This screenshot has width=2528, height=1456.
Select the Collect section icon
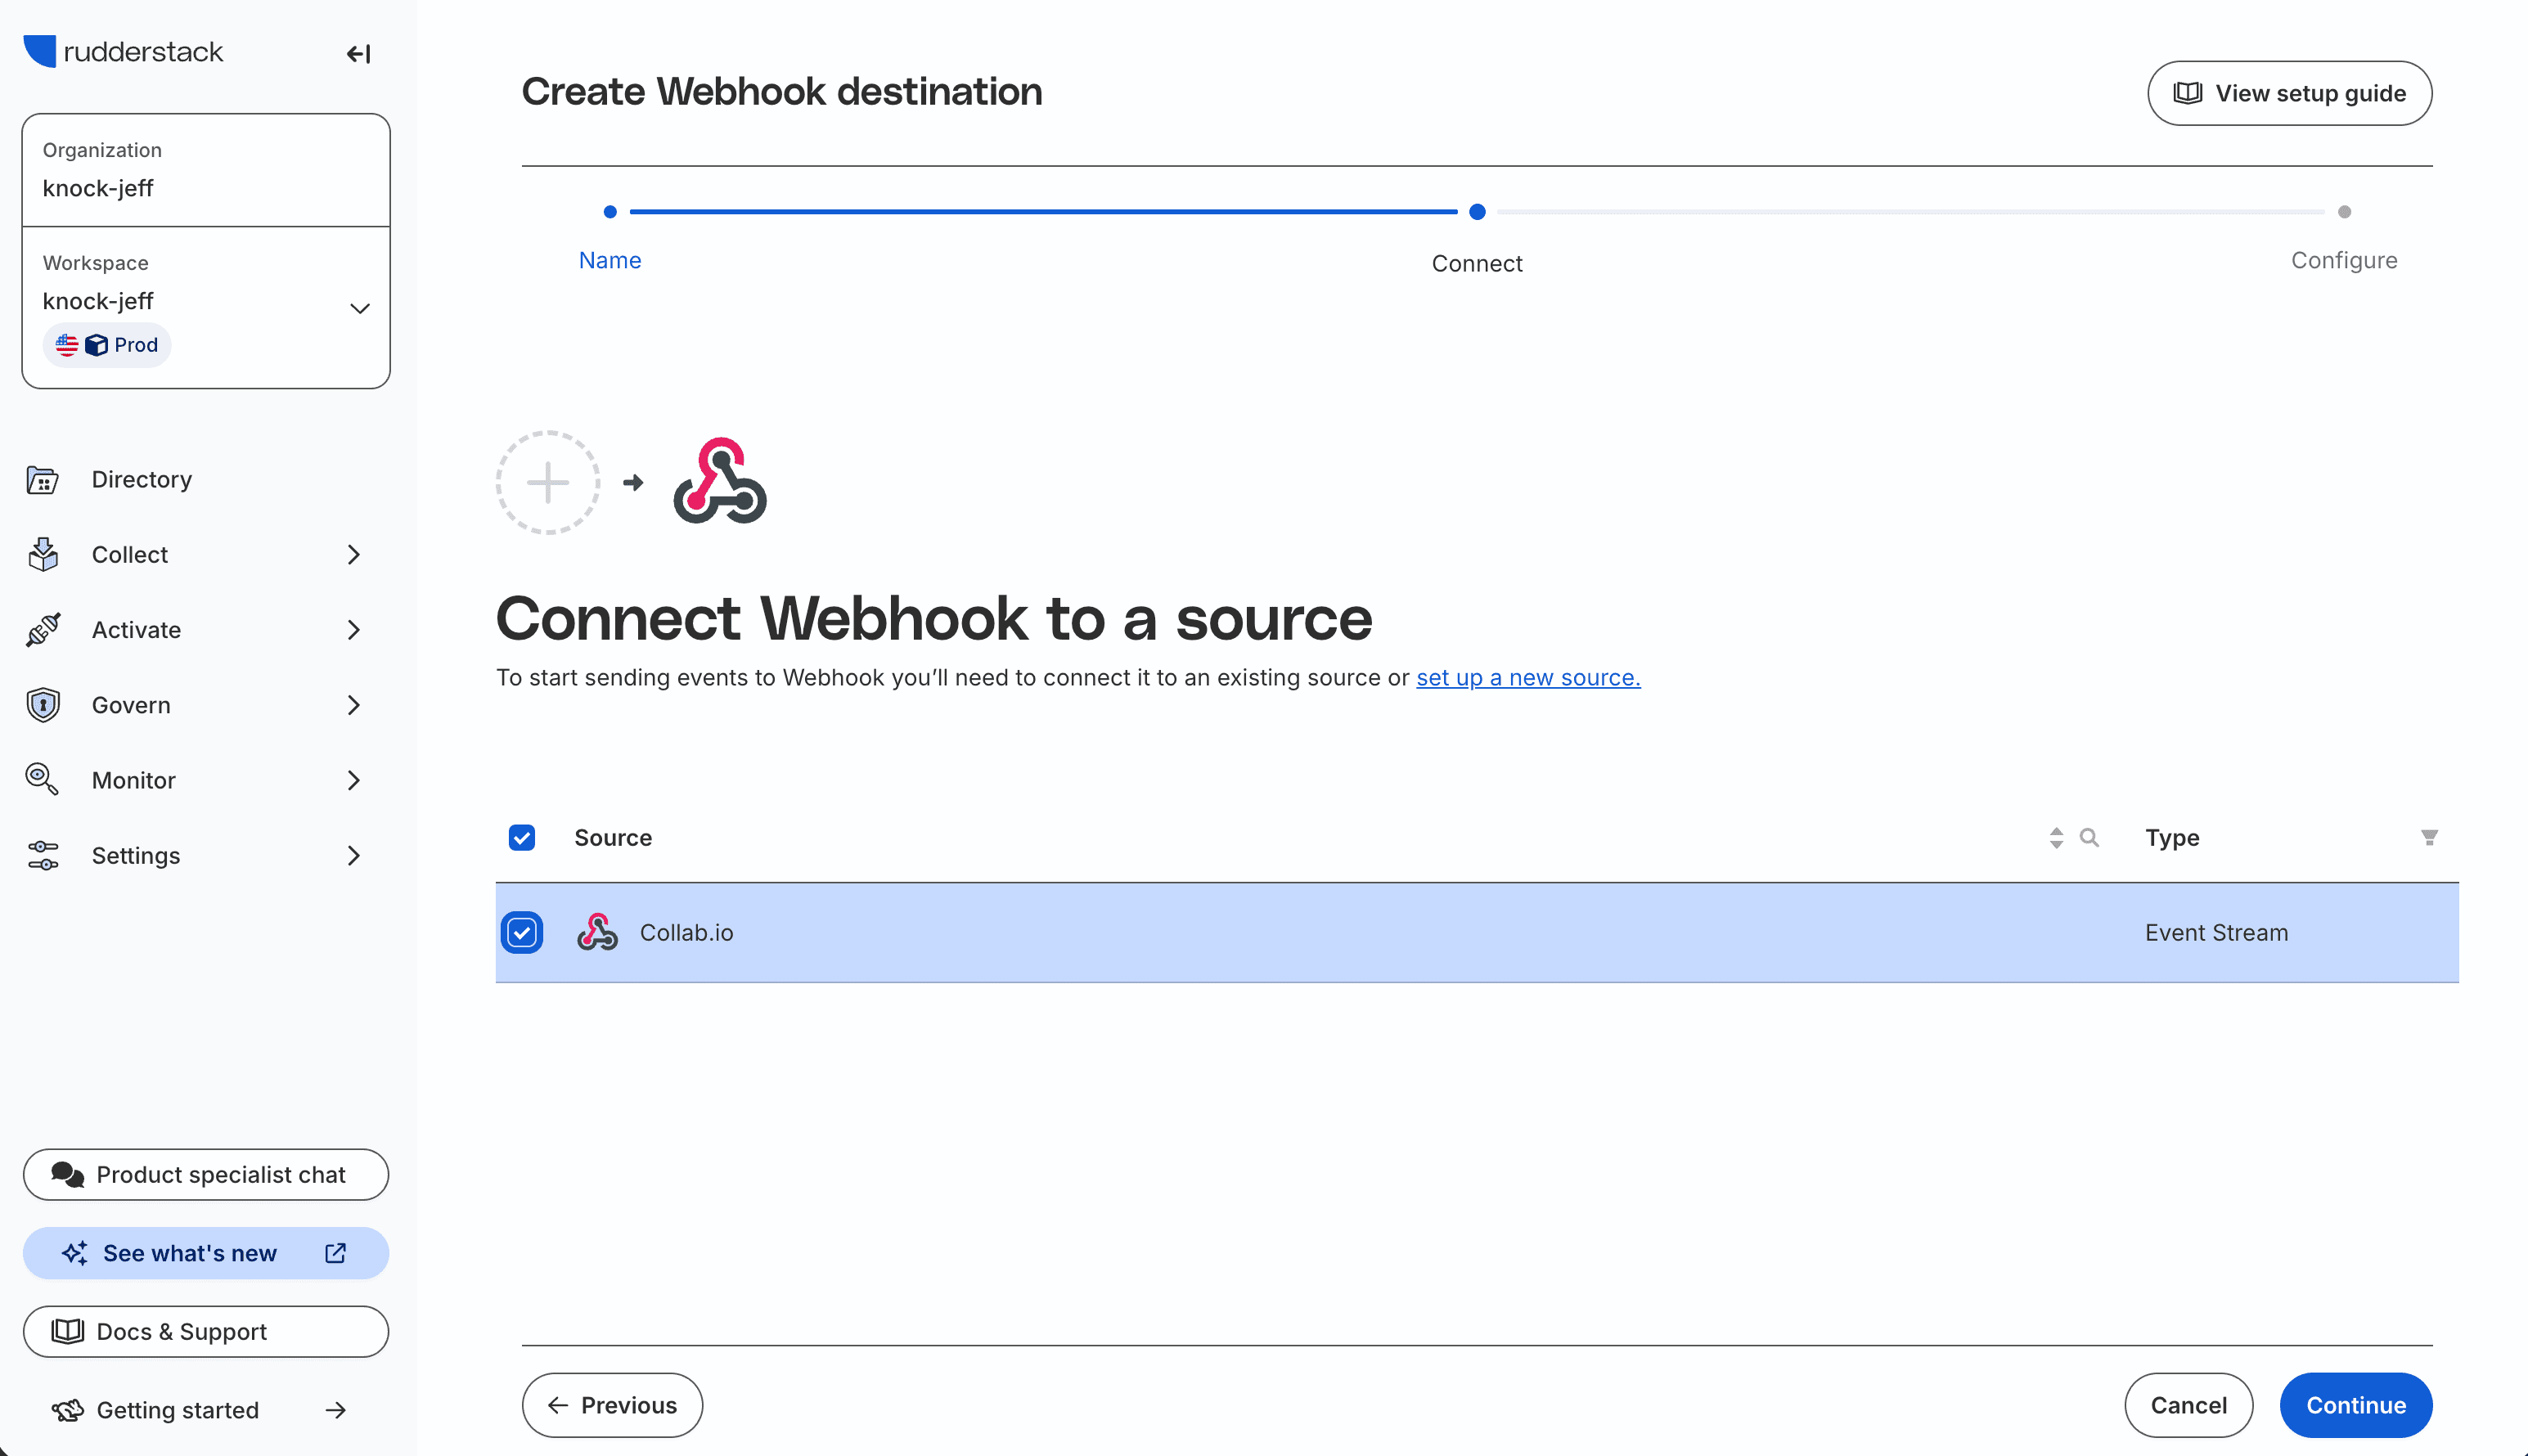pos(41,554)
